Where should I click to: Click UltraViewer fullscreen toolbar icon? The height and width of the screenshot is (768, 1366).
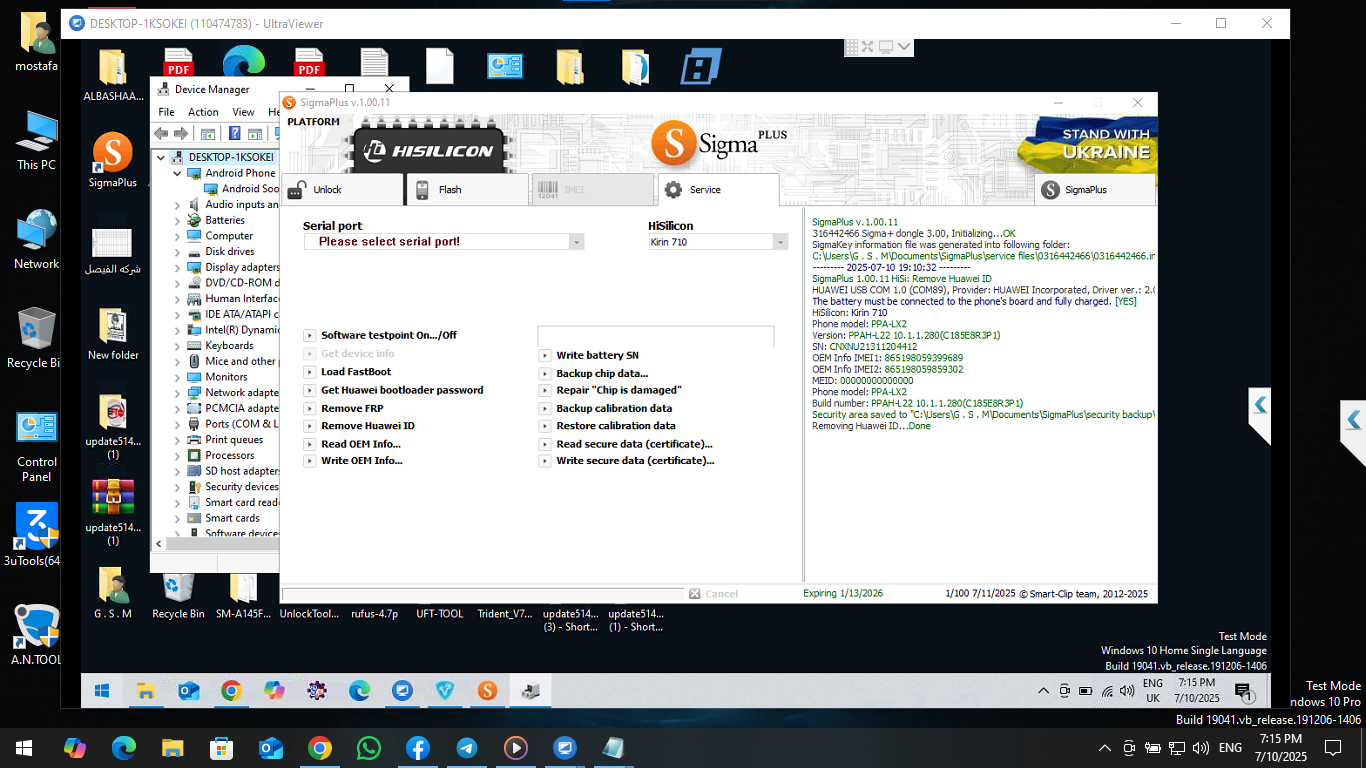click(868, 47)
